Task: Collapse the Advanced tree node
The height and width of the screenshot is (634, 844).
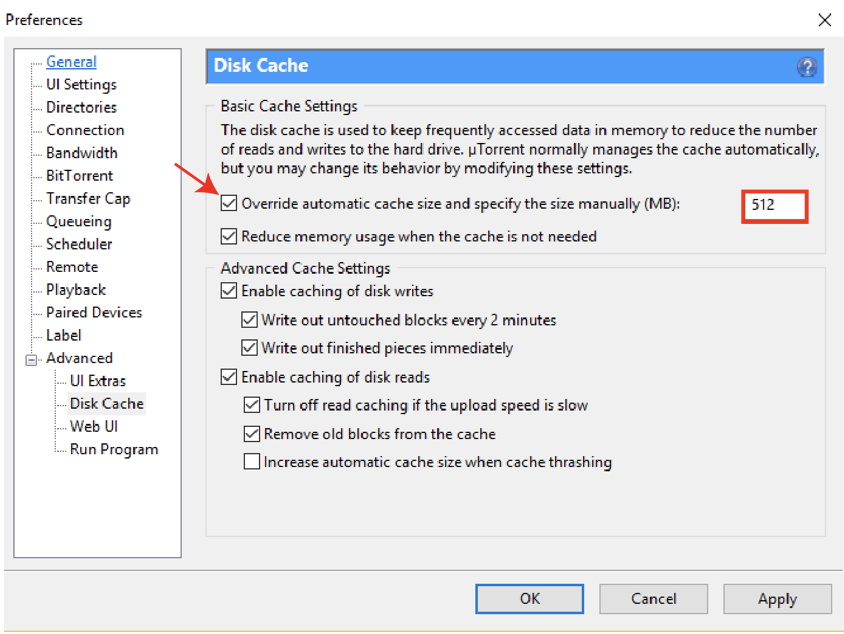Action: [31, 360]
